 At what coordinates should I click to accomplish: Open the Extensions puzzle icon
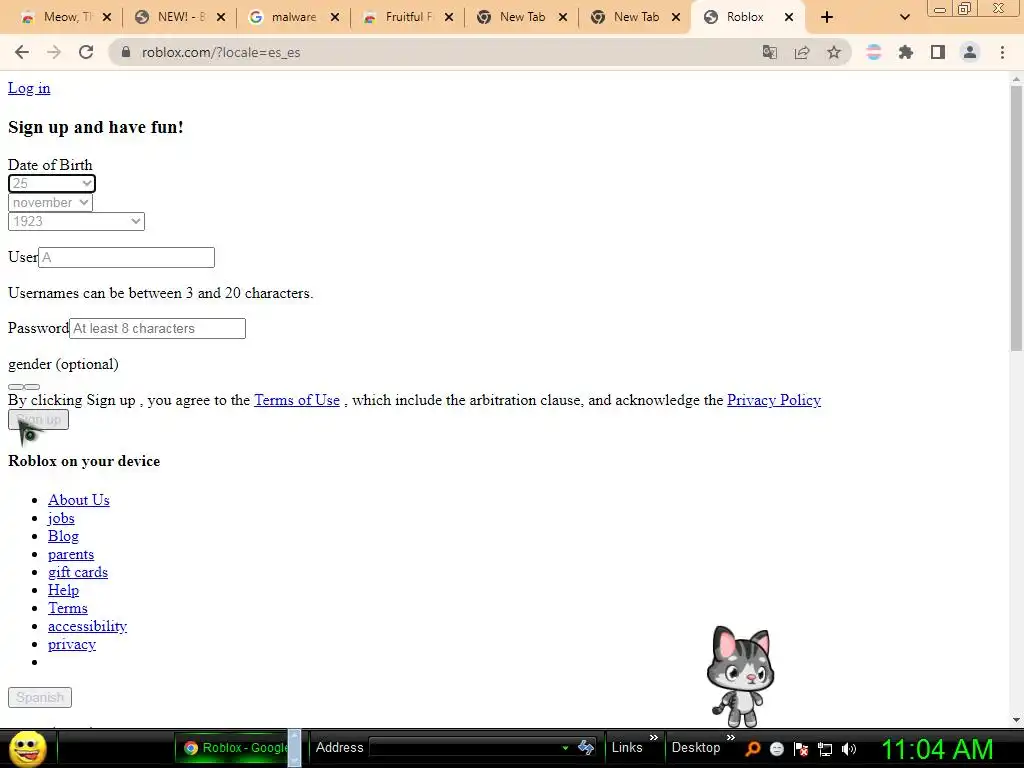(906, 52)
